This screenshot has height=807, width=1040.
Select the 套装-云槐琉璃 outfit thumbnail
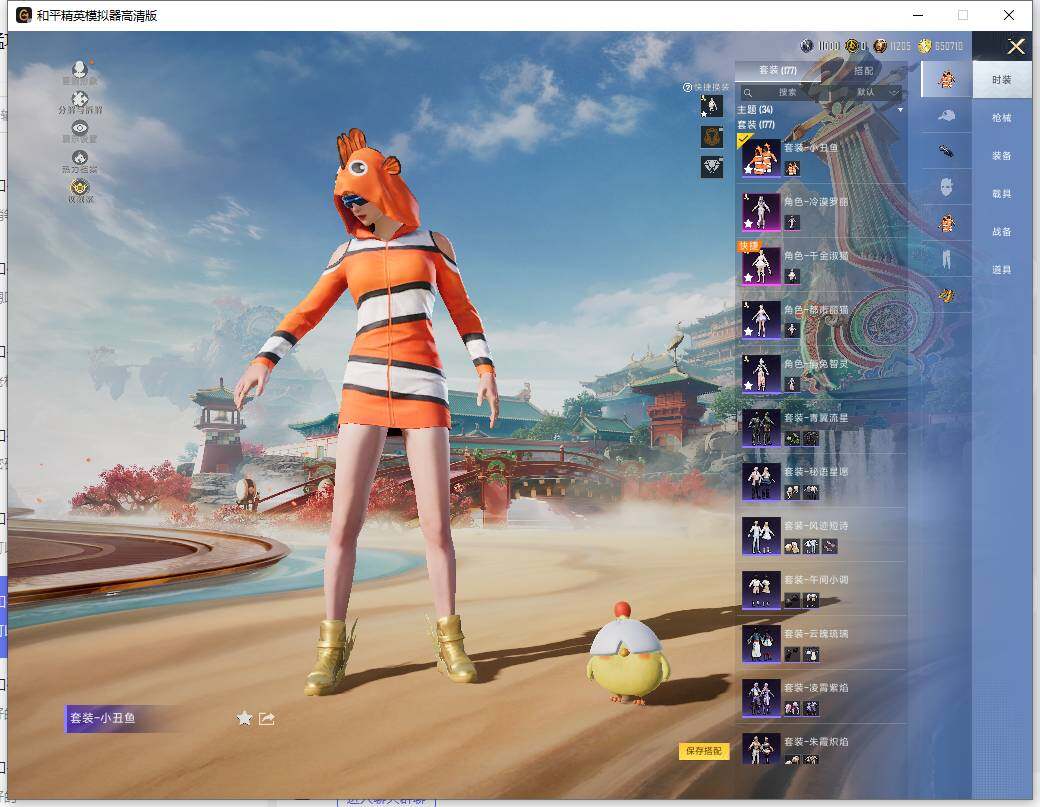(x=761, y=644)
